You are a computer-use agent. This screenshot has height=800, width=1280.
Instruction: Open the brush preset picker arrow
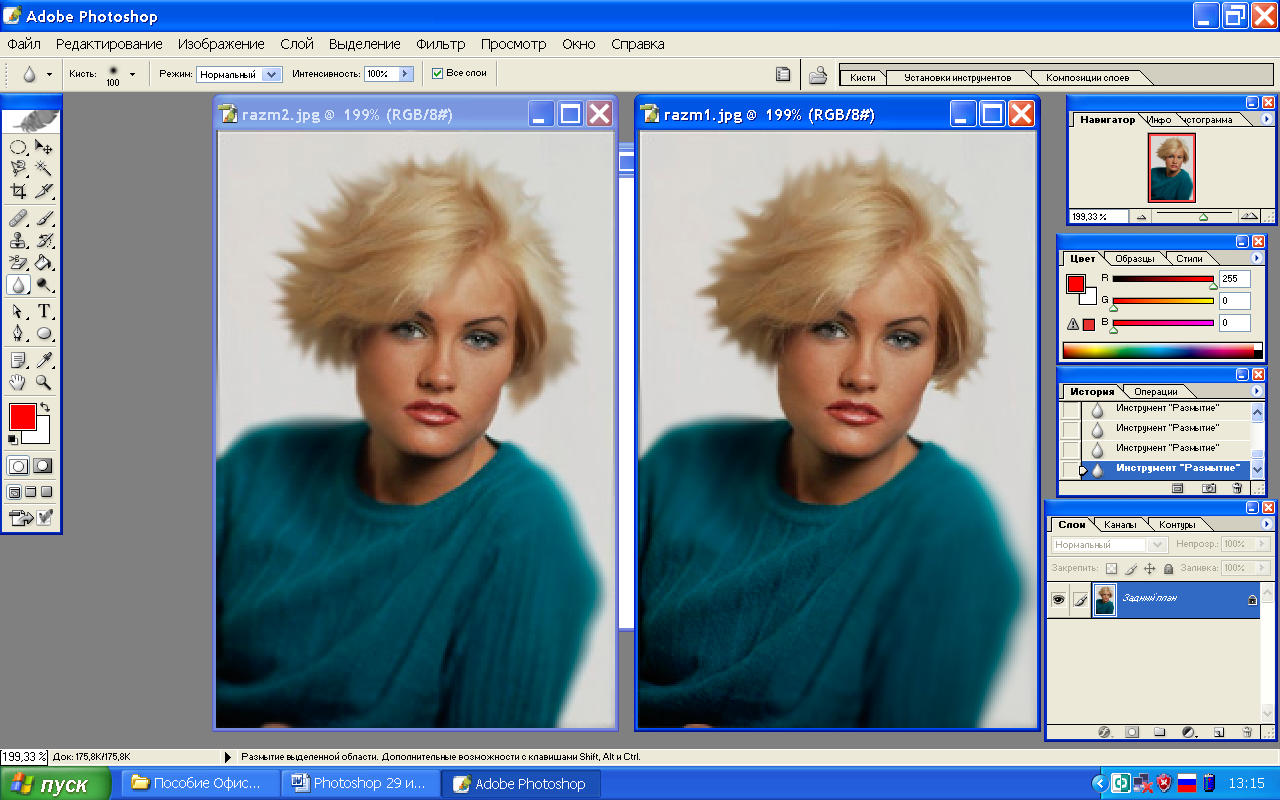132,74
